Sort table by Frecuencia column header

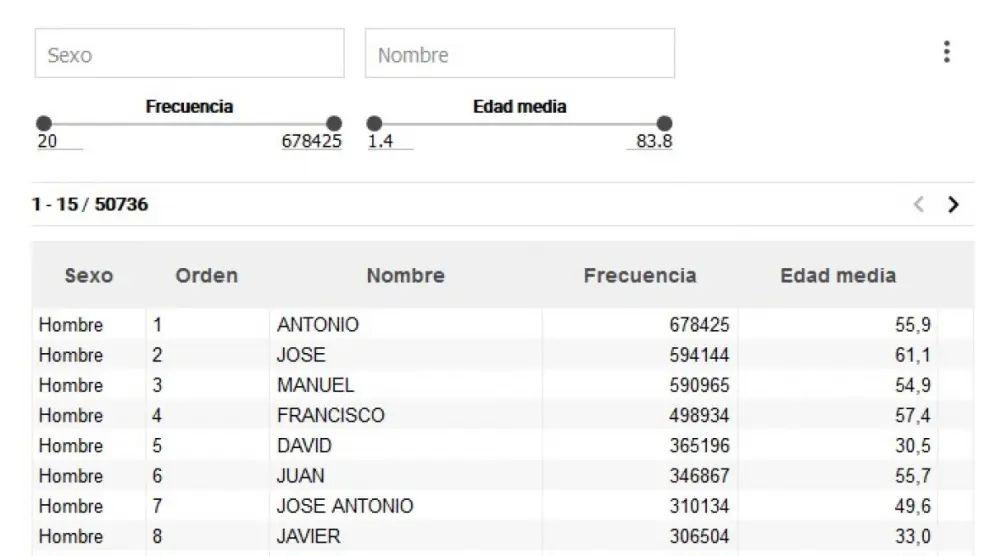pos(640,276)
